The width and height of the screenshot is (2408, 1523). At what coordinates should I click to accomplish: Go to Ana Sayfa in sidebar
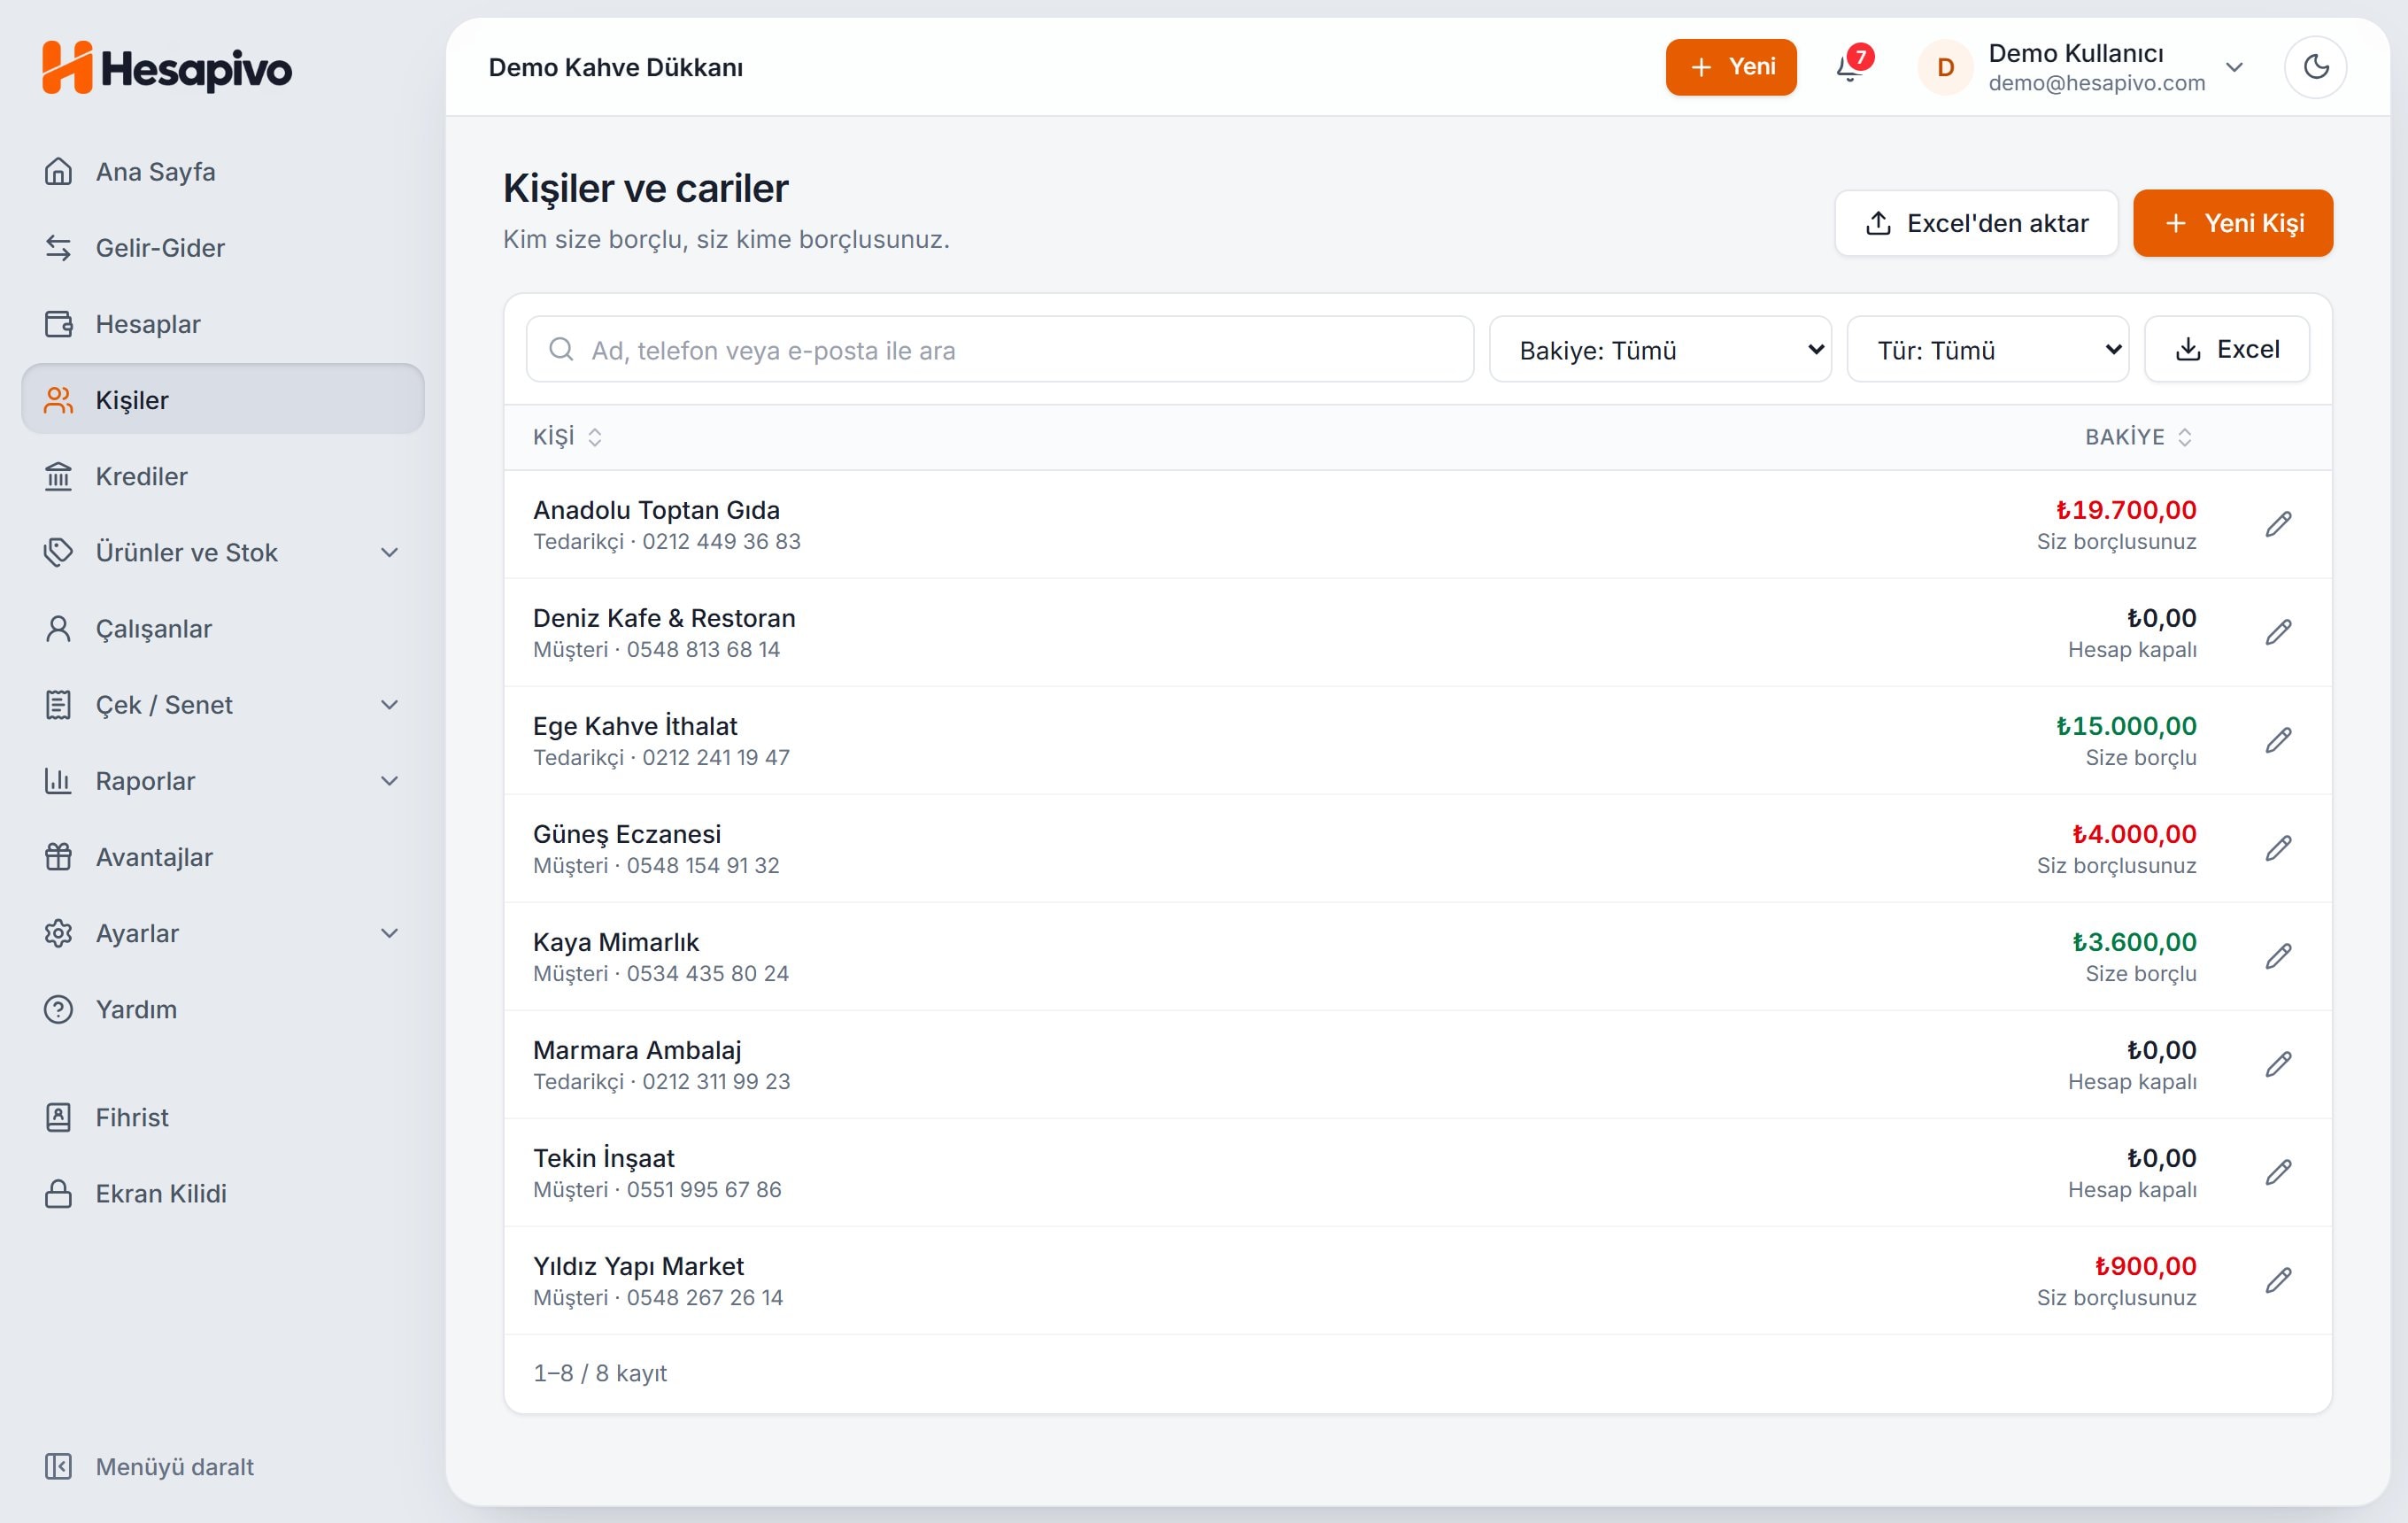tap(223, 171)
